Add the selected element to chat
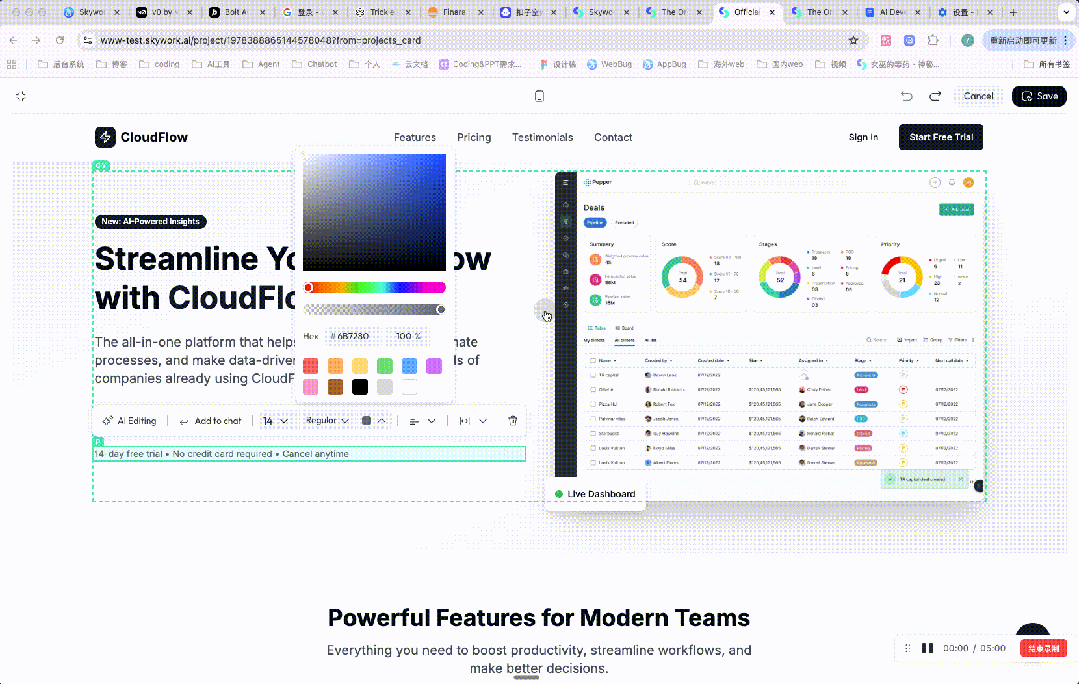The height and width of the screenshot is (684, 1079). click(x=210, y=420)
